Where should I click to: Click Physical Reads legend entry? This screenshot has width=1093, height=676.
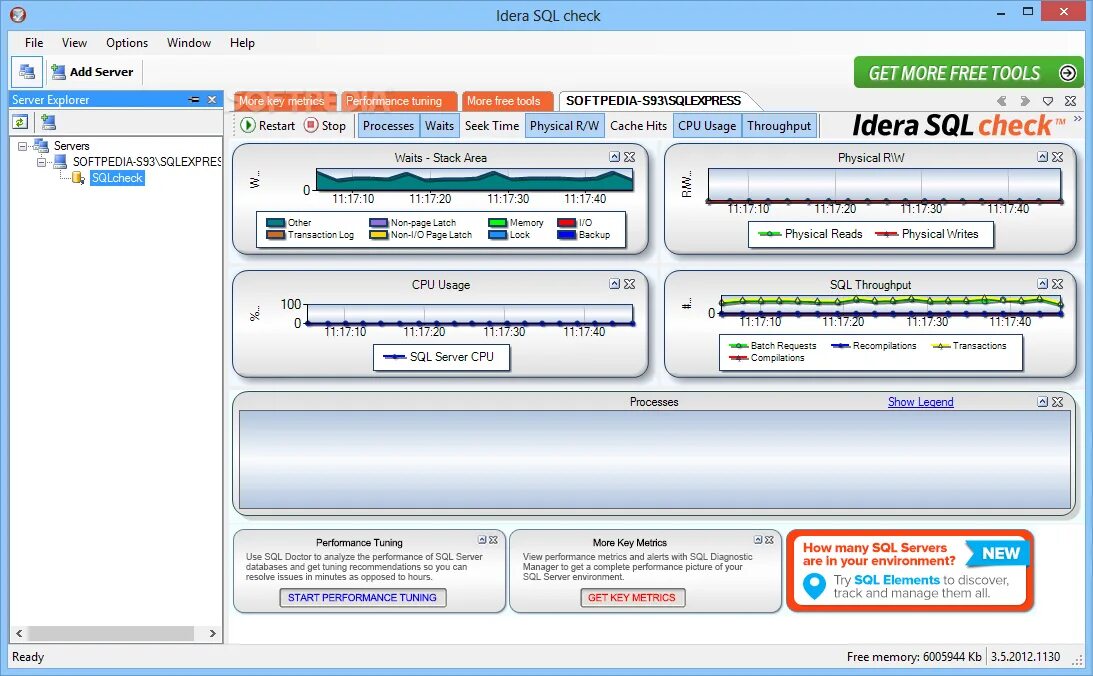tap(810, 234)
